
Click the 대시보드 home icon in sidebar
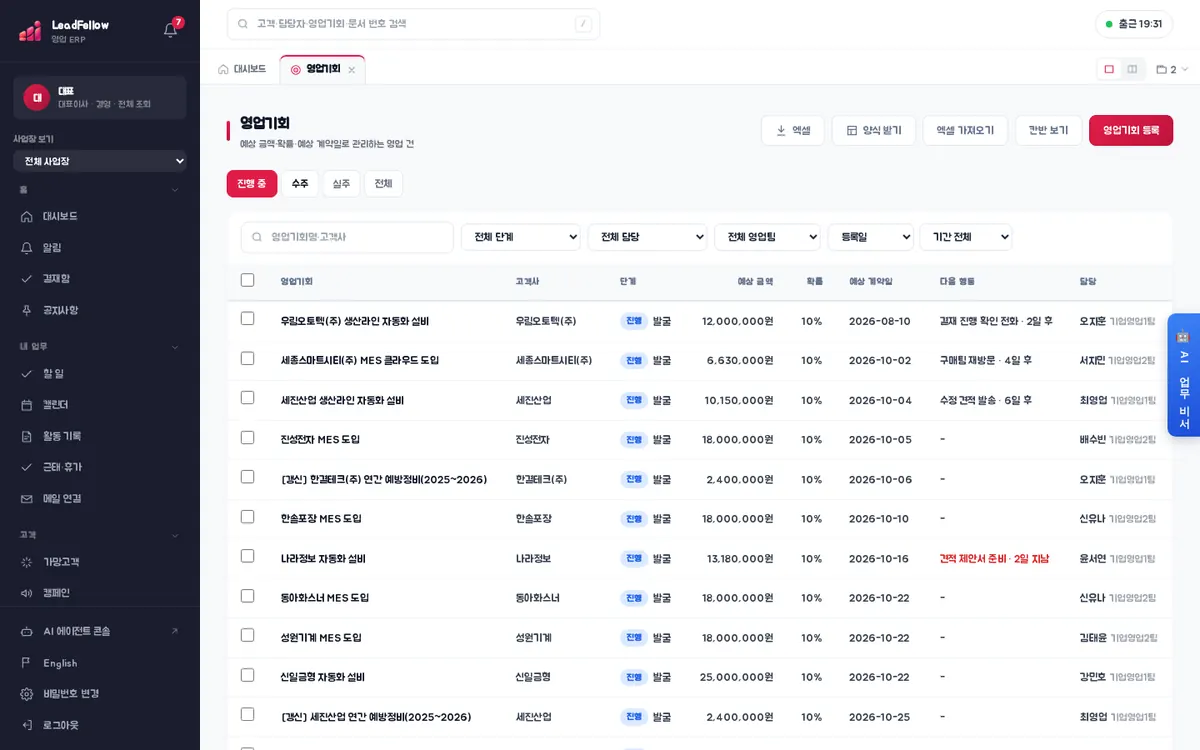pos(27,216)
